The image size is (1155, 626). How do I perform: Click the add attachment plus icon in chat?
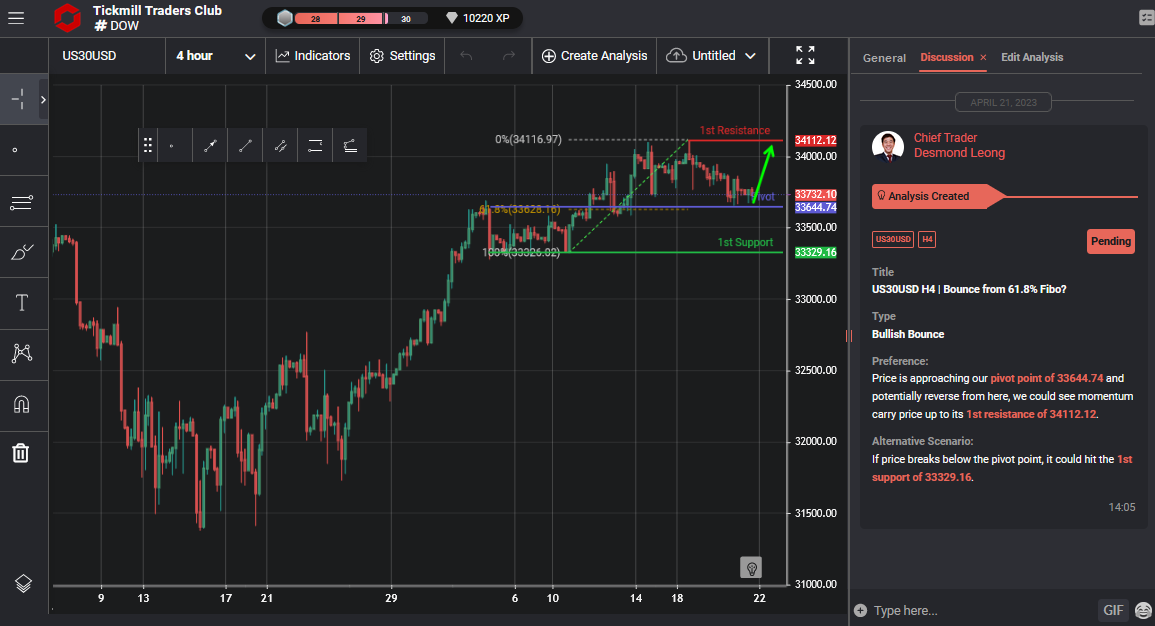860,611
